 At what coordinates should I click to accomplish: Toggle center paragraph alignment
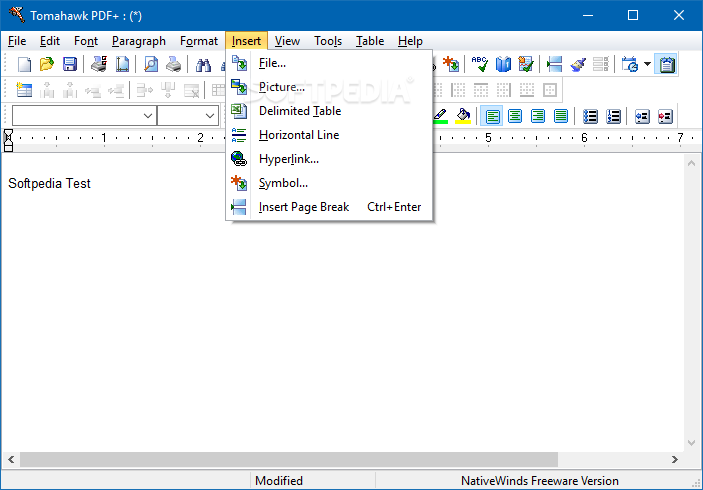click(x=515, y=117)
